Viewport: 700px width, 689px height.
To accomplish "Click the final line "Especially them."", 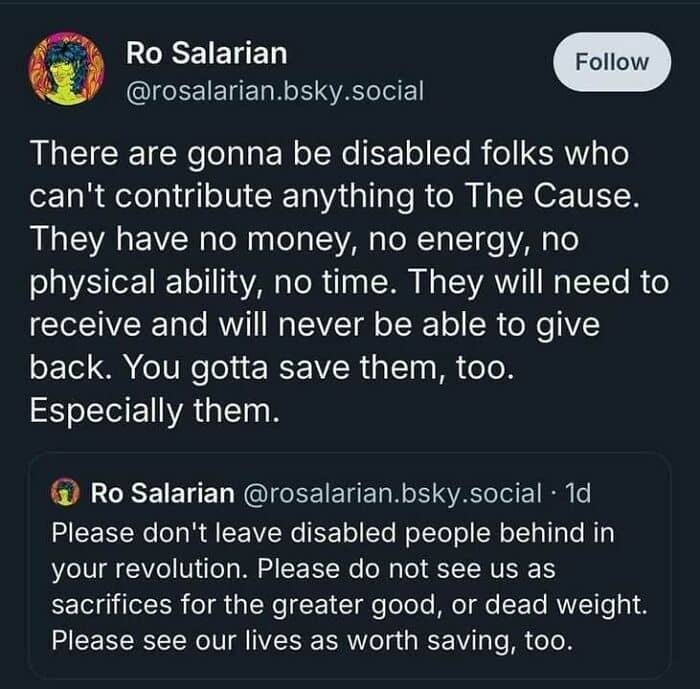I will click(x=150, y=412).
